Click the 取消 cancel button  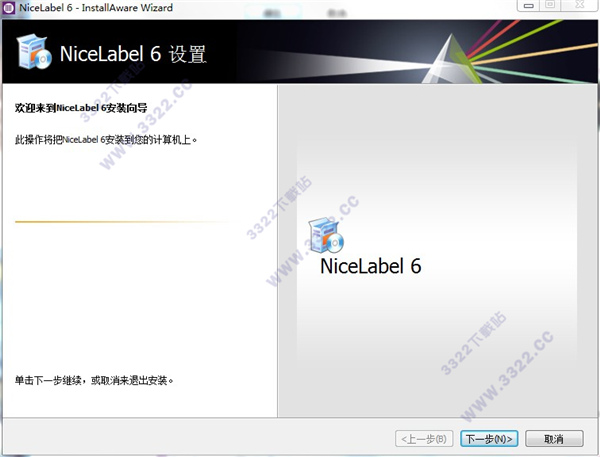click(554, 439)
